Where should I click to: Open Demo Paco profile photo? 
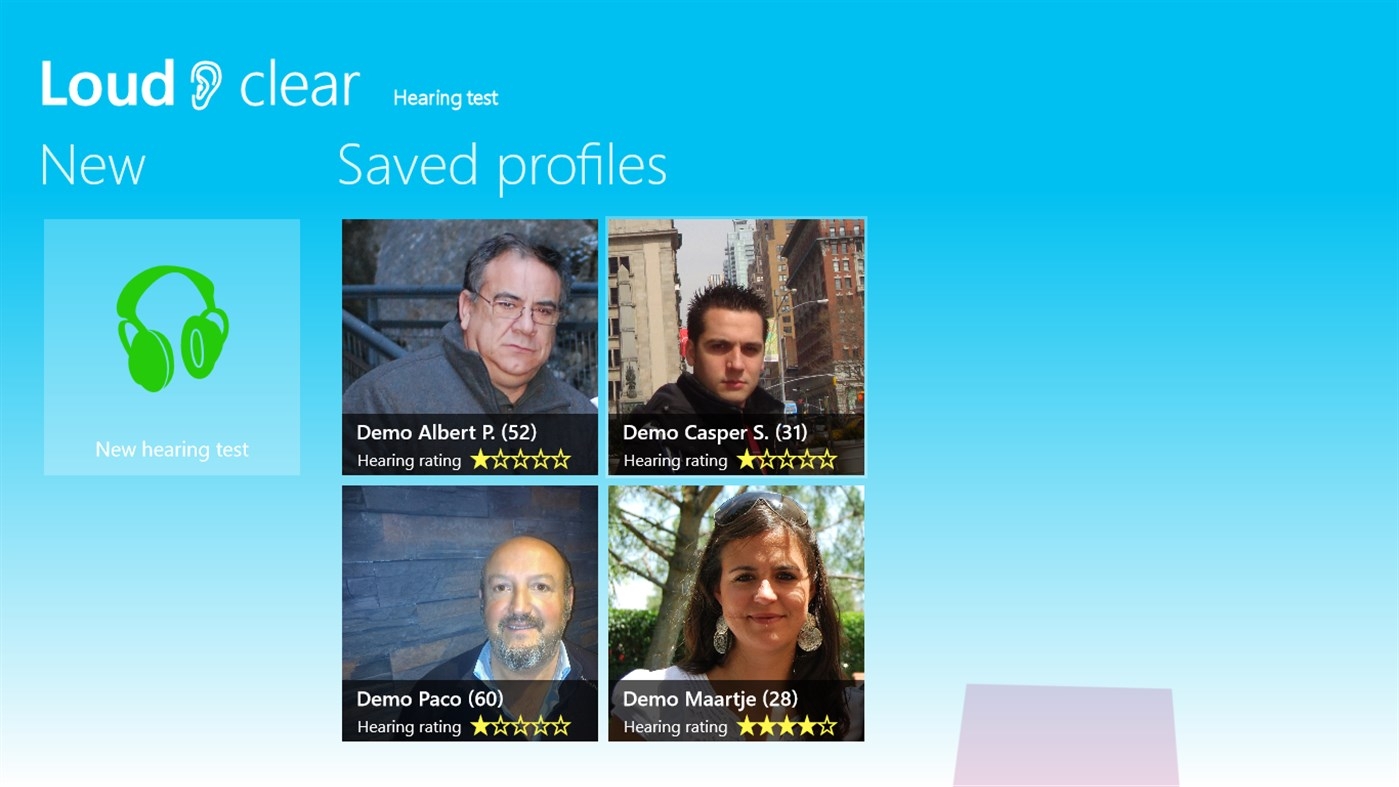coord(470,583)
